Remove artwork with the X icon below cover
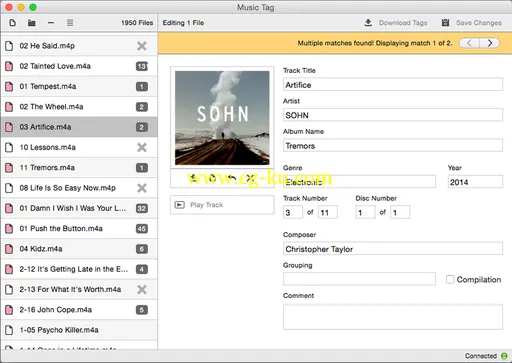 pyautogui.click(x=250, y=178)
